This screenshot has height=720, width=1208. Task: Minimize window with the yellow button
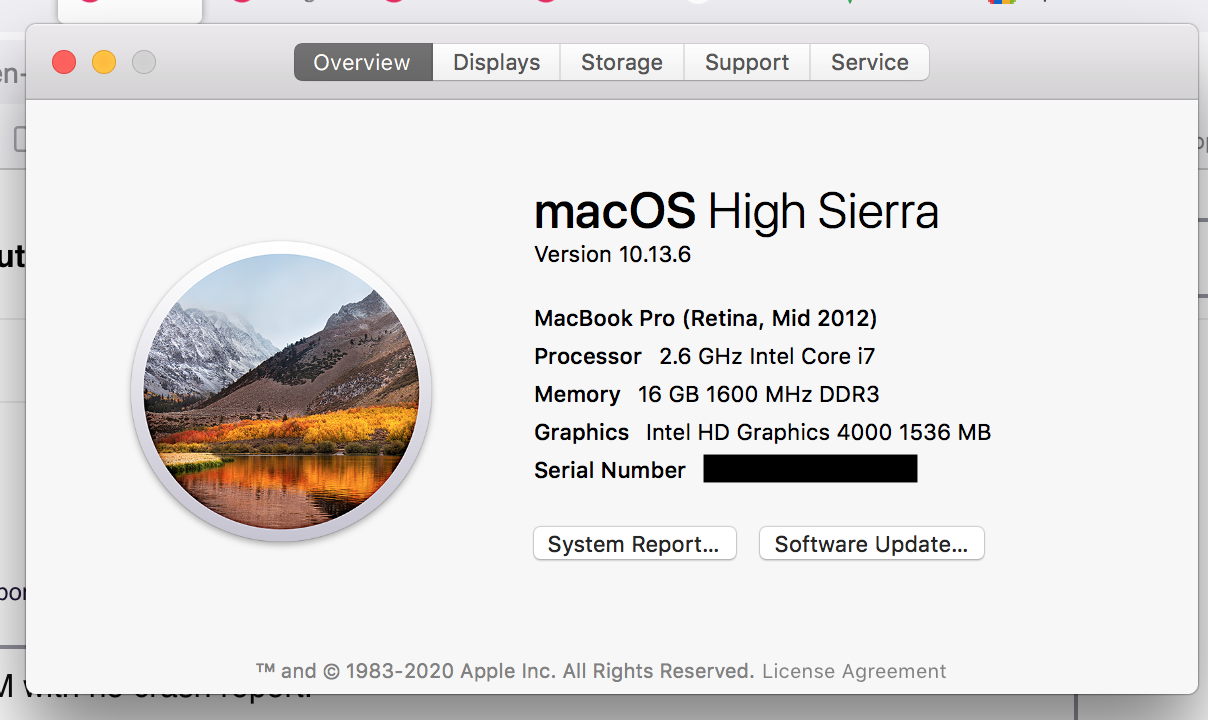tap(104, 62)
